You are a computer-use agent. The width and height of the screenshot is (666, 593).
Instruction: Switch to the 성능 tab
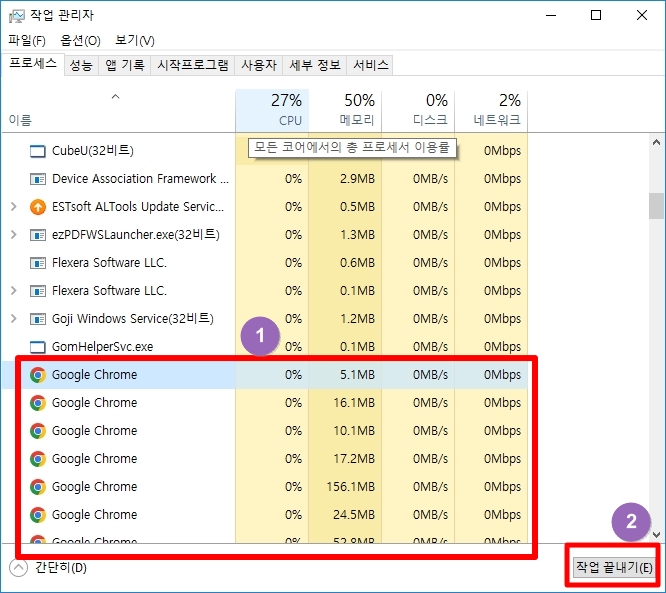(81, 65)
